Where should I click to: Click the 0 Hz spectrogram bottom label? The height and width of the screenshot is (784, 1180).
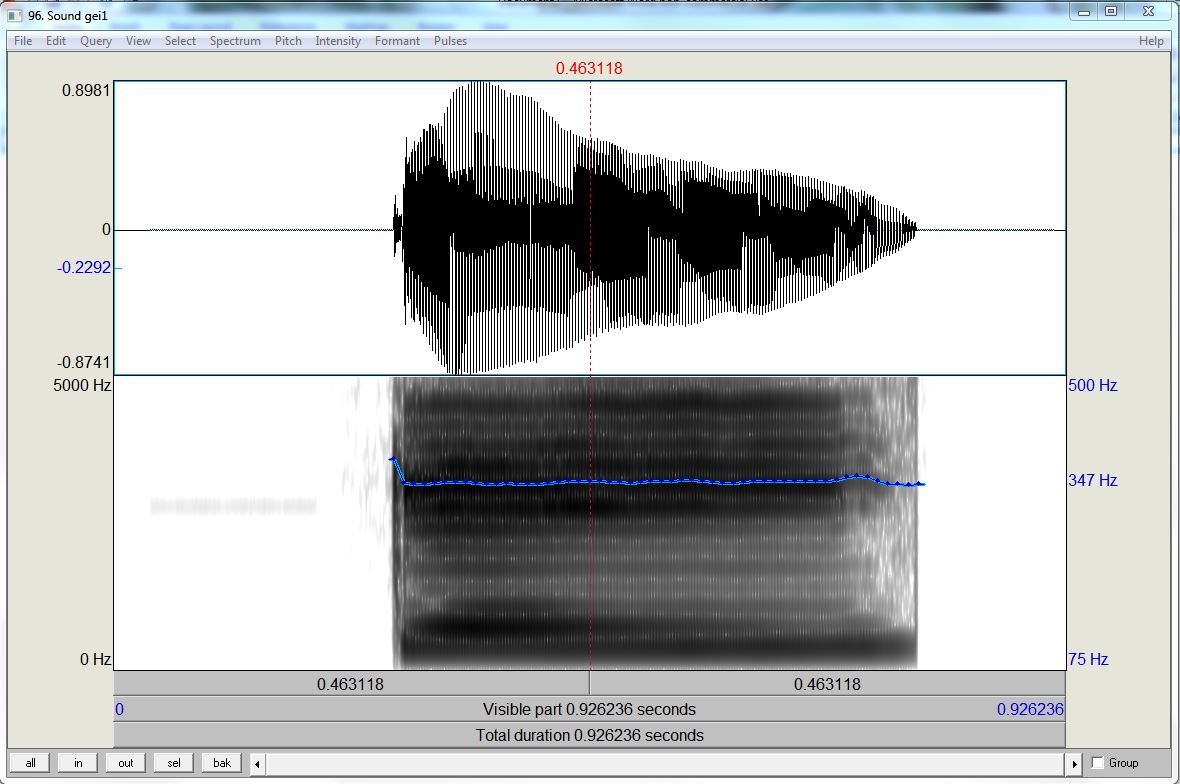click(x=96, y=659)
